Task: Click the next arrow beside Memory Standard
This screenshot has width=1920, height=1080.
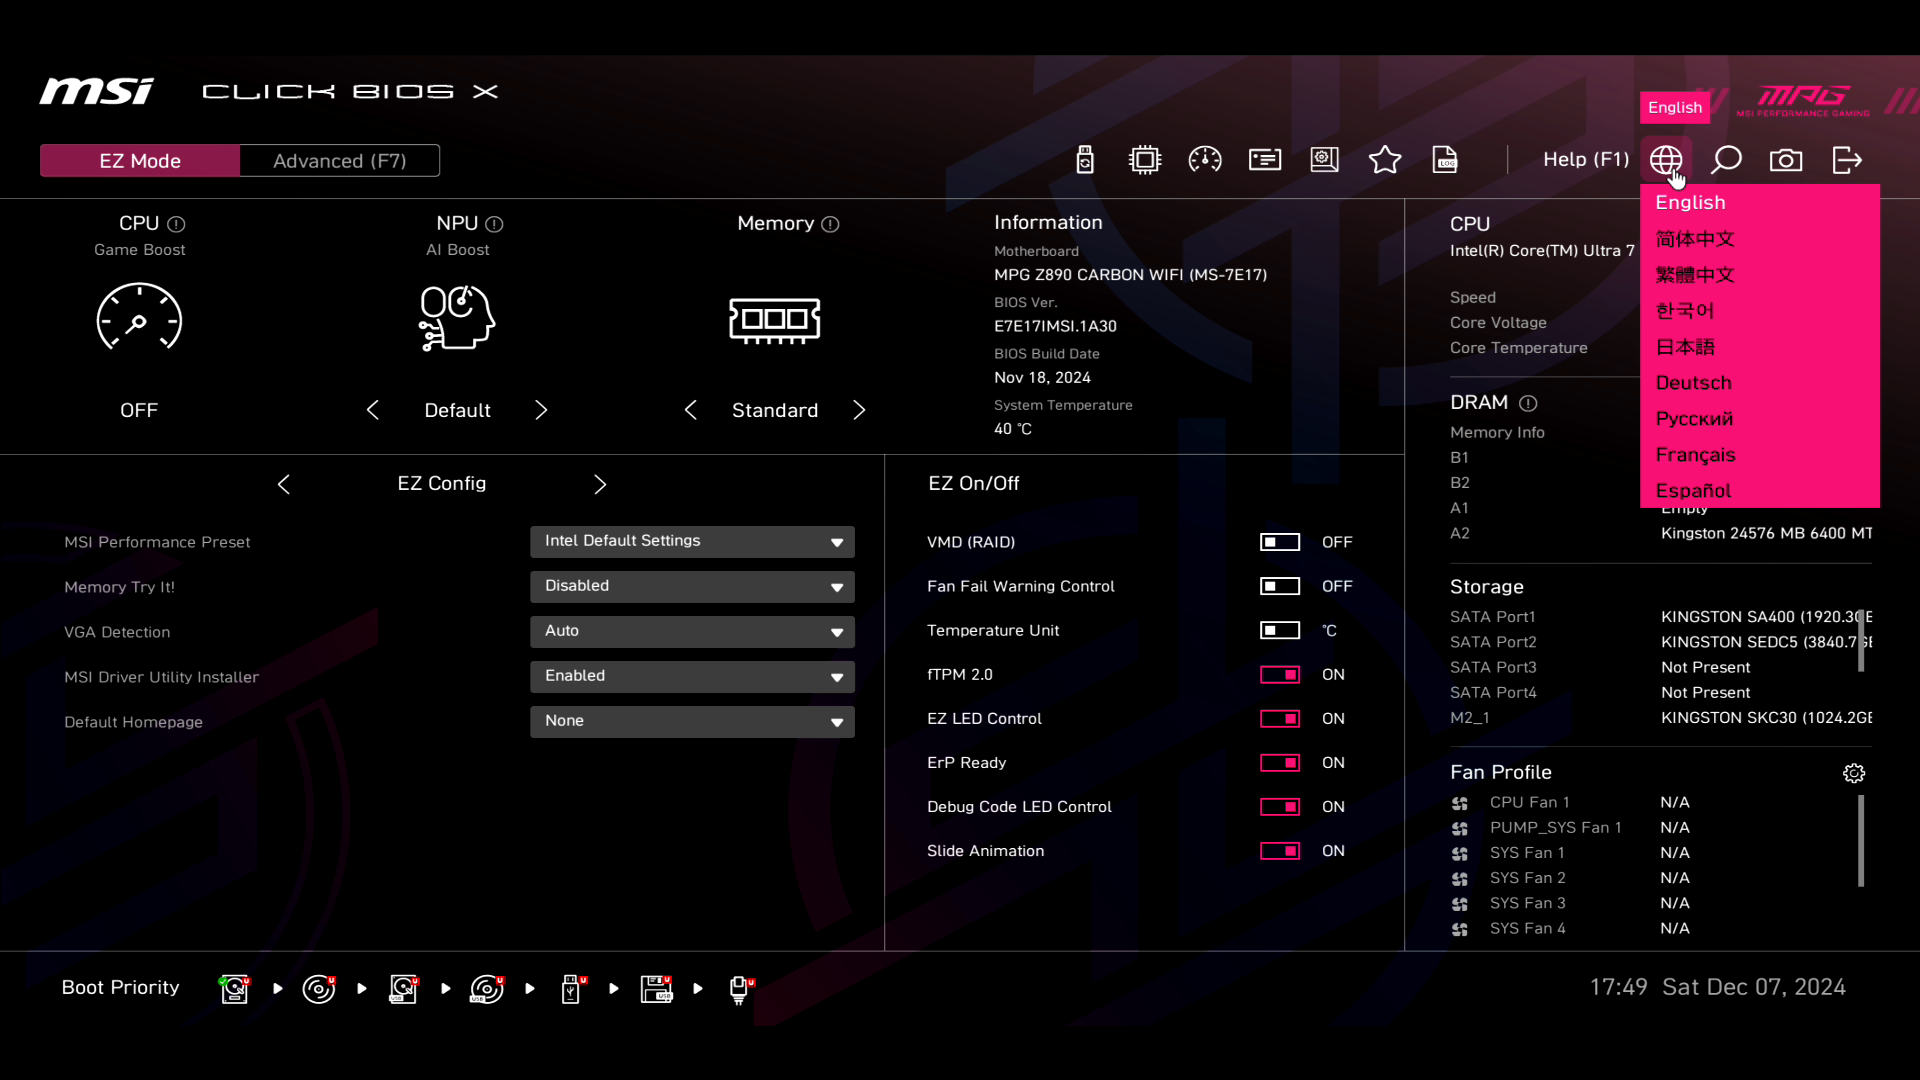Action: click(859, 410)
